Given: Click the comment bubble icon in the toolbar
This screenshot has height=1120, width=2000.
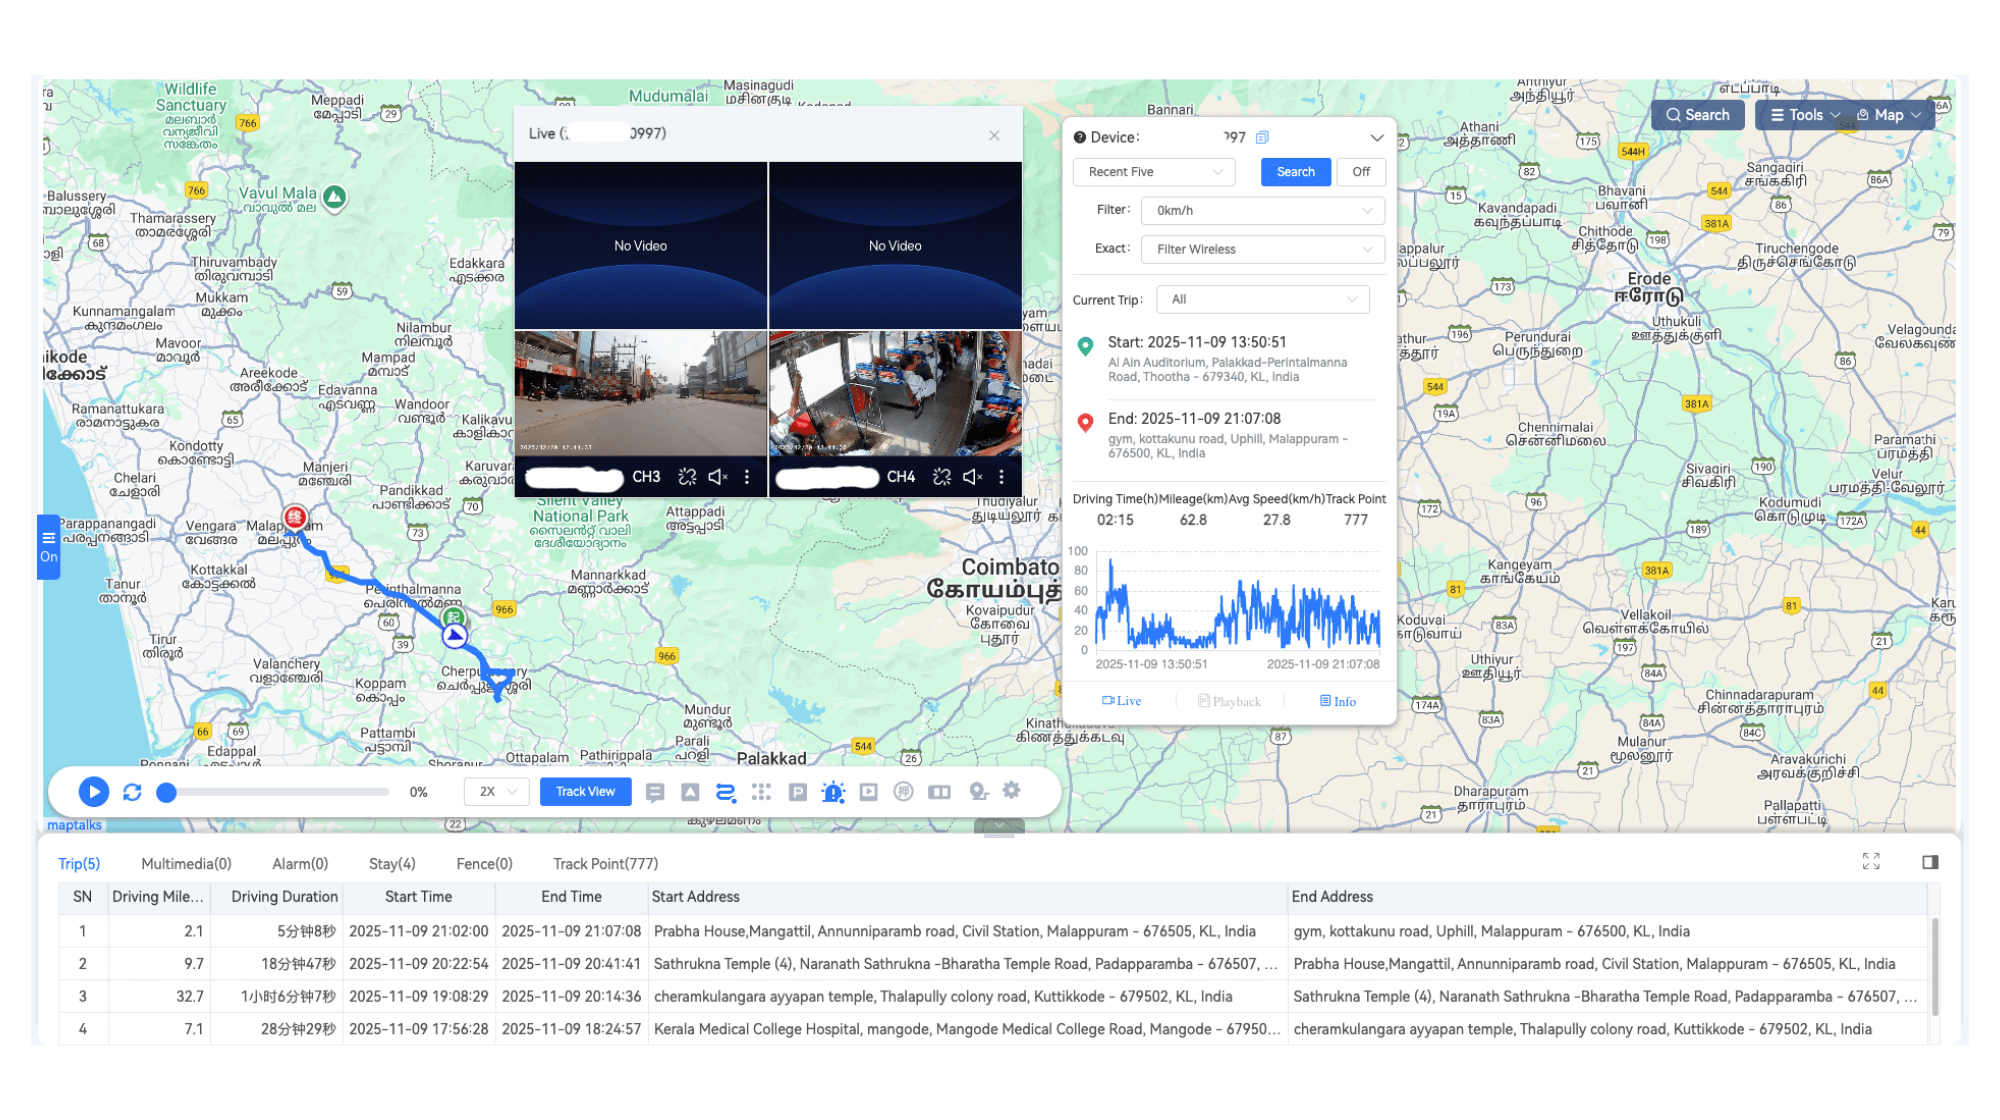Looking at the screenshot, I should click(x=657, y=791).
